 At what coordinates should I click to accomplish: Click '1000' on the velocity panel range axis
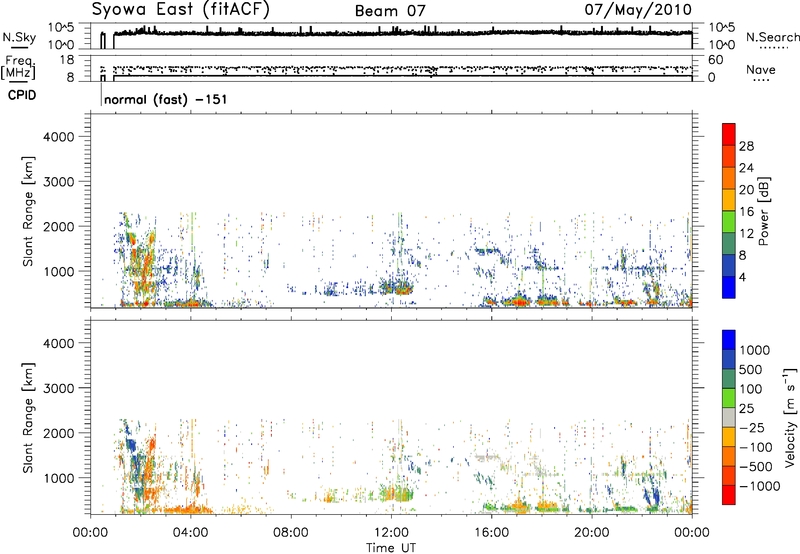[58, 478]
